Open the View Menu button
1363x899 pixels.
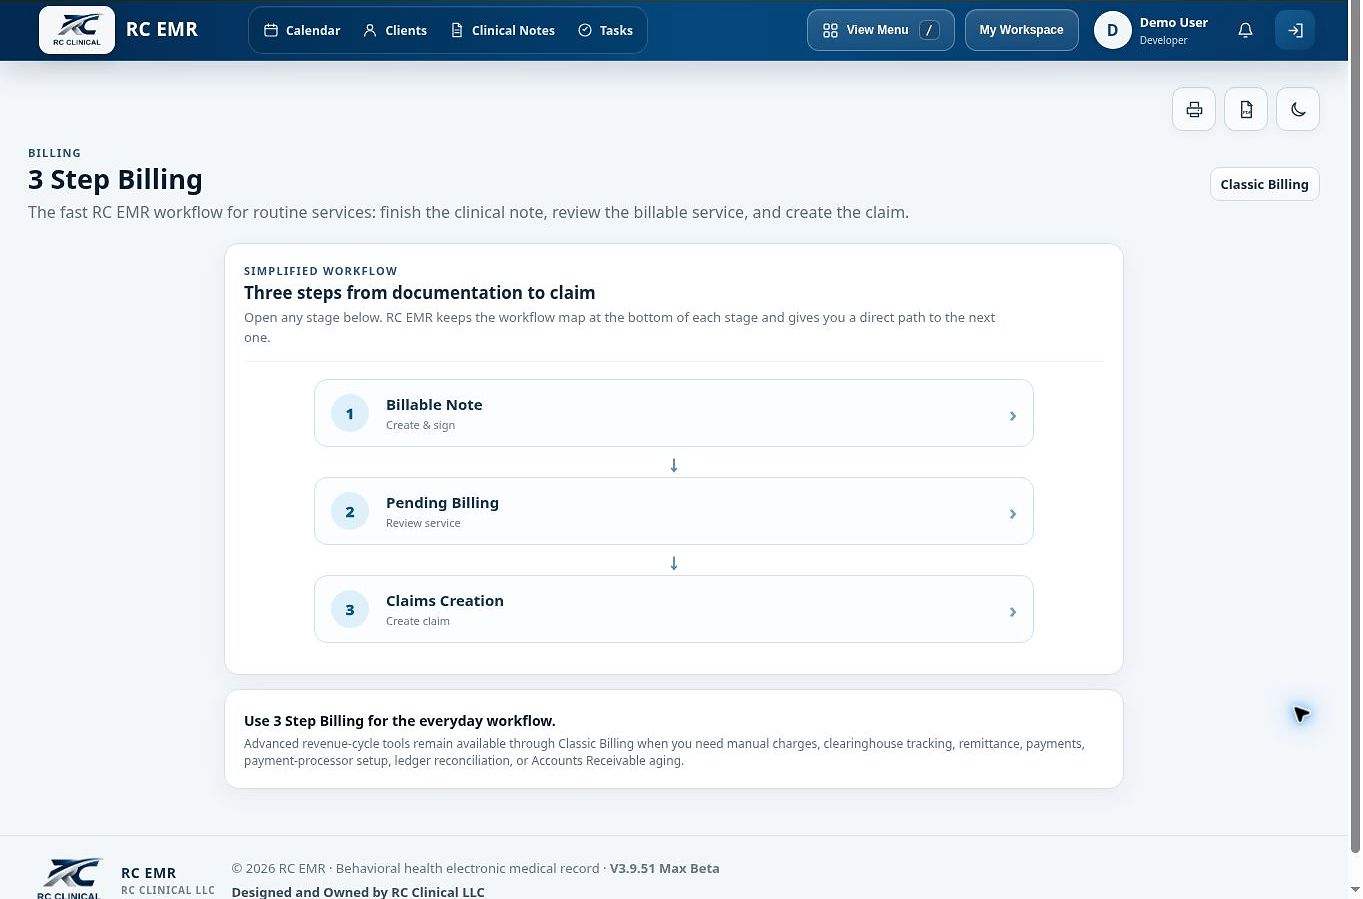(x=881, y=30)
